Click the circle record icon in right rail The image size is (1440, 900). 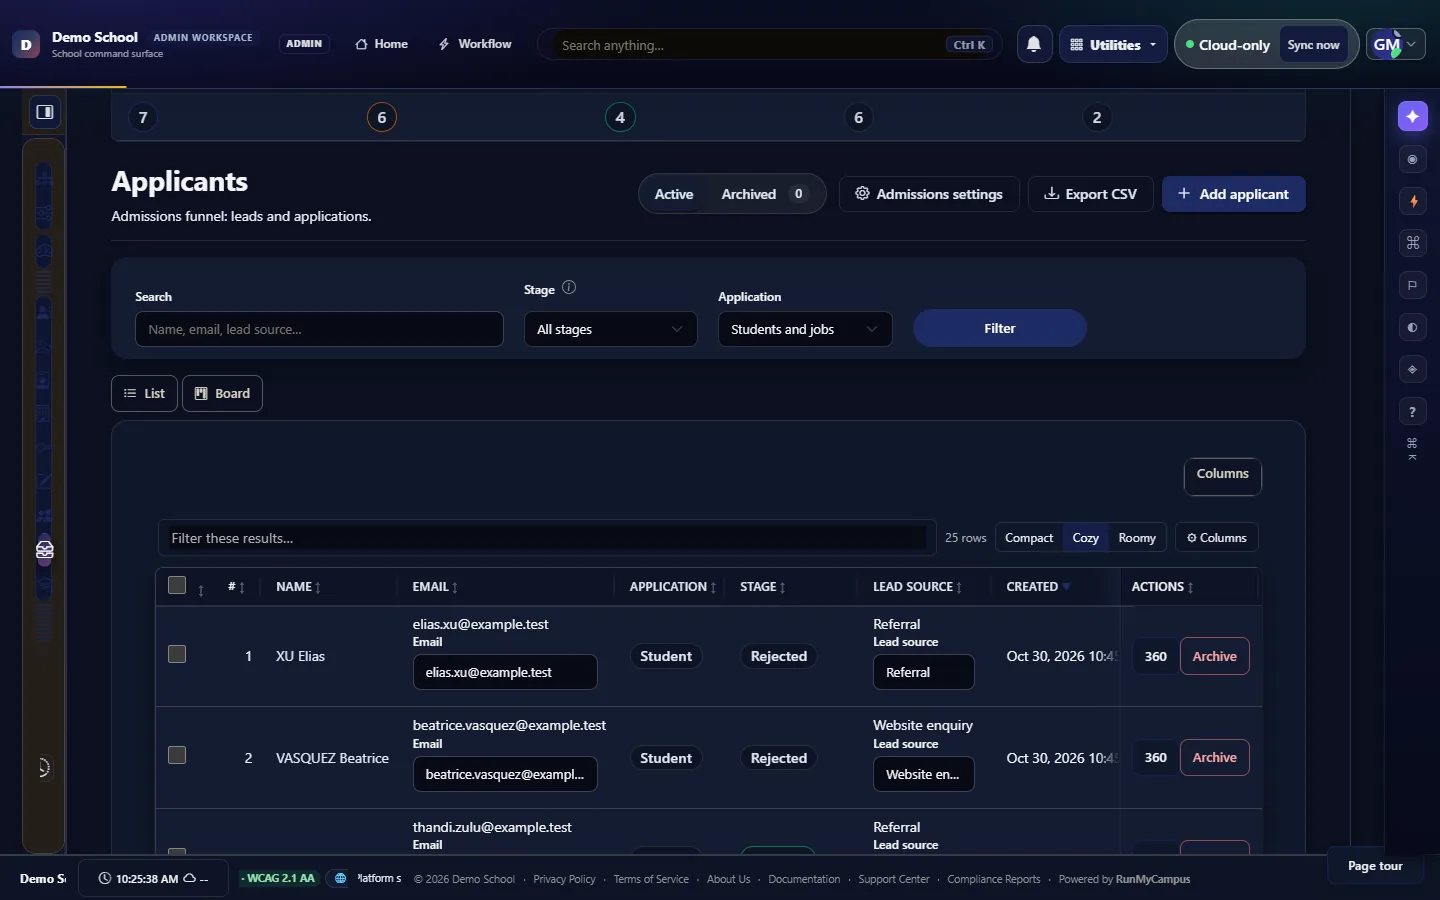1412,159
